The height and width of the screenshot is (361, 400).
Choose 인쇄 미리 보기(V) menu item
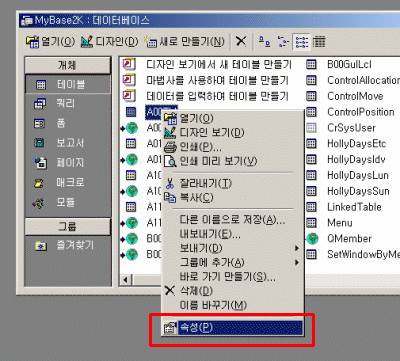pos(232,161)
